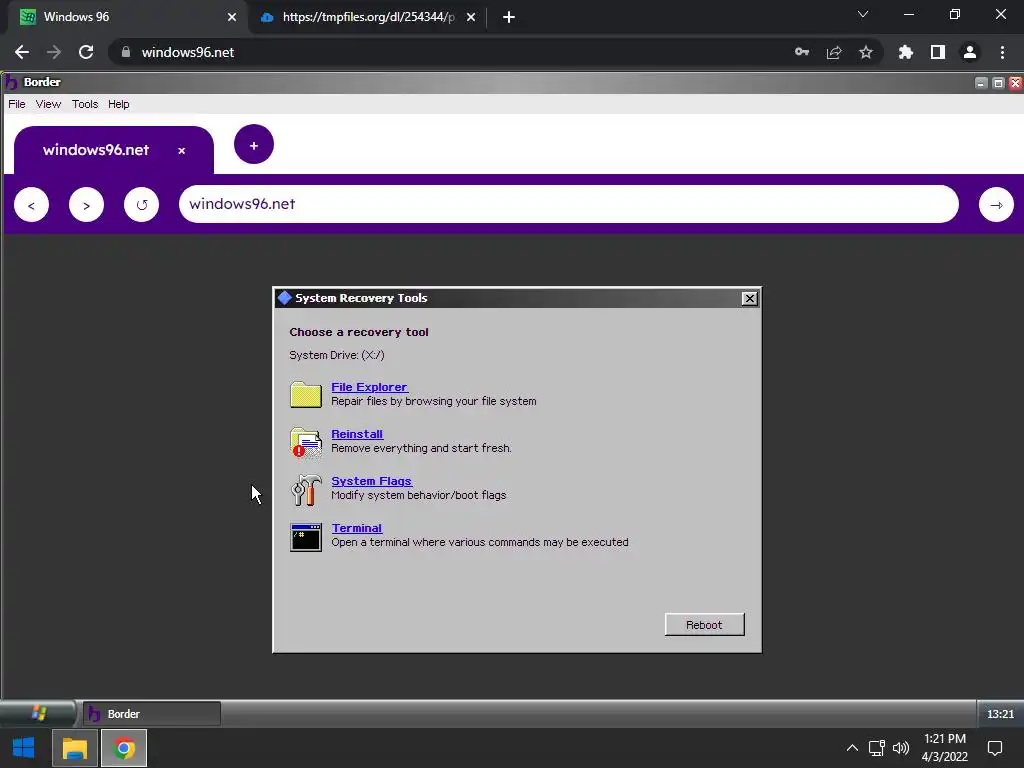Open the Help menu in Border
The width and height of the screenshot is (1024, 768).
click(119, 104)
